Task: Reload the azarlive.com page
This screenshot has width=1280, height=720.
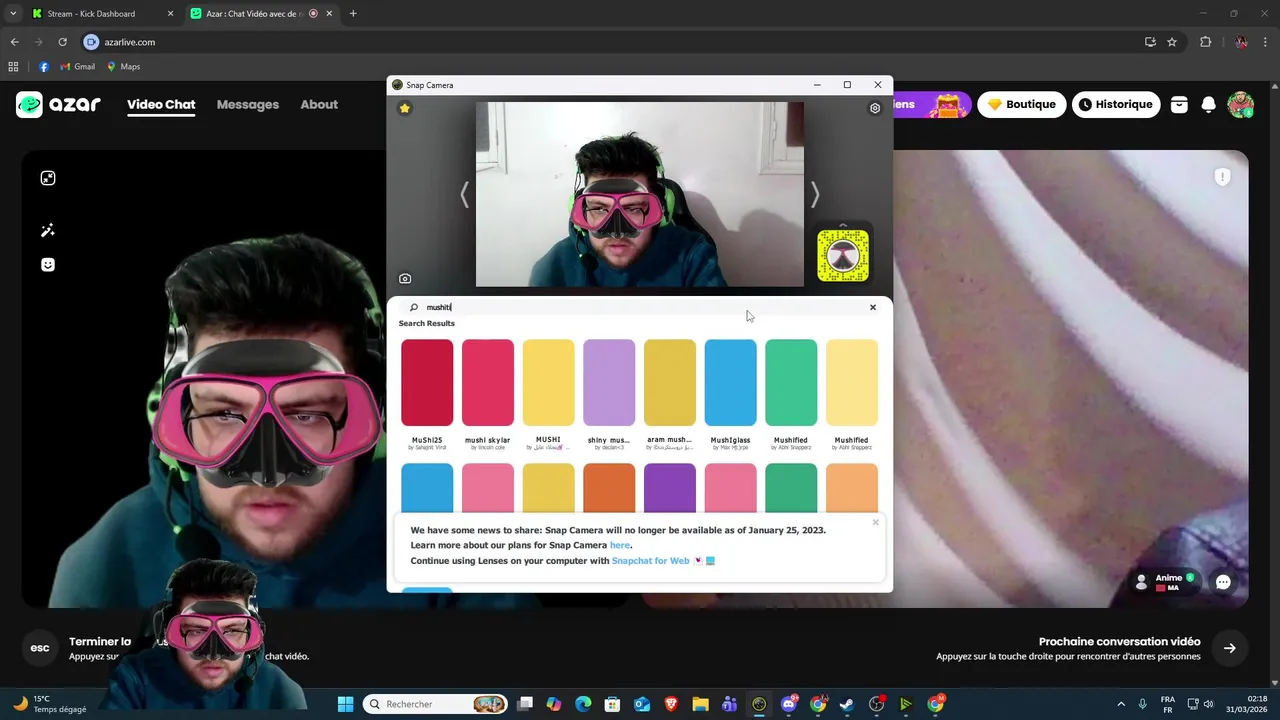Action: [62, 42]
